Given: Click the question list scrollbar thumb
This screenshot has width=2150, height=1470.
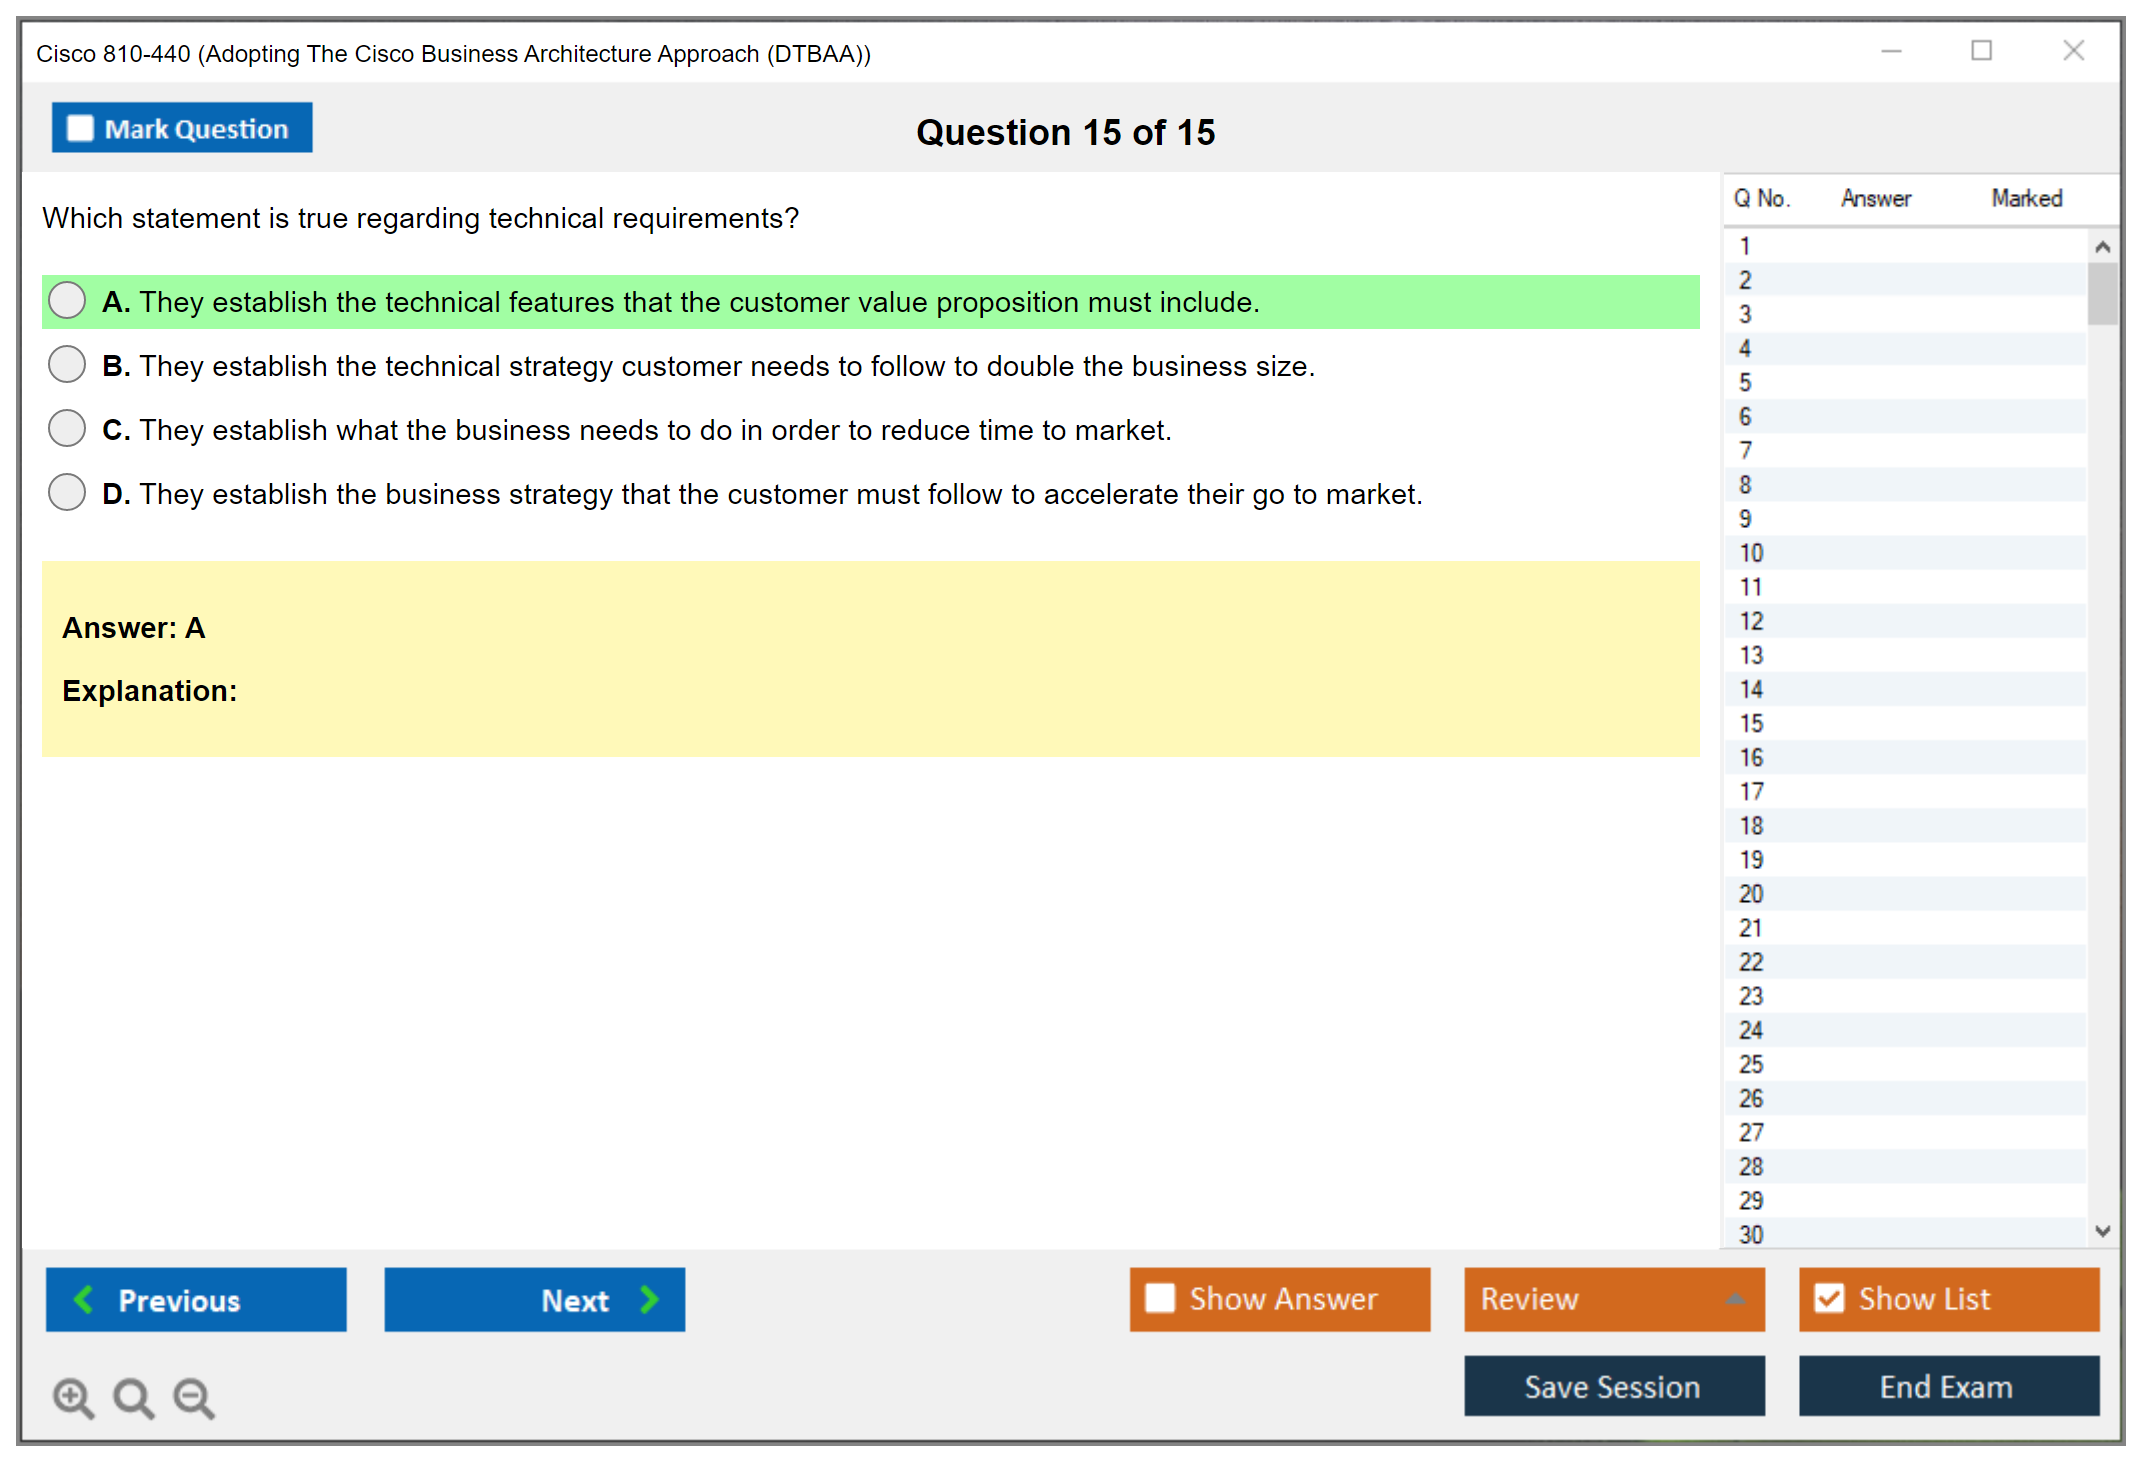Looking at the screenshot, I should click(x=2102, y=292).
